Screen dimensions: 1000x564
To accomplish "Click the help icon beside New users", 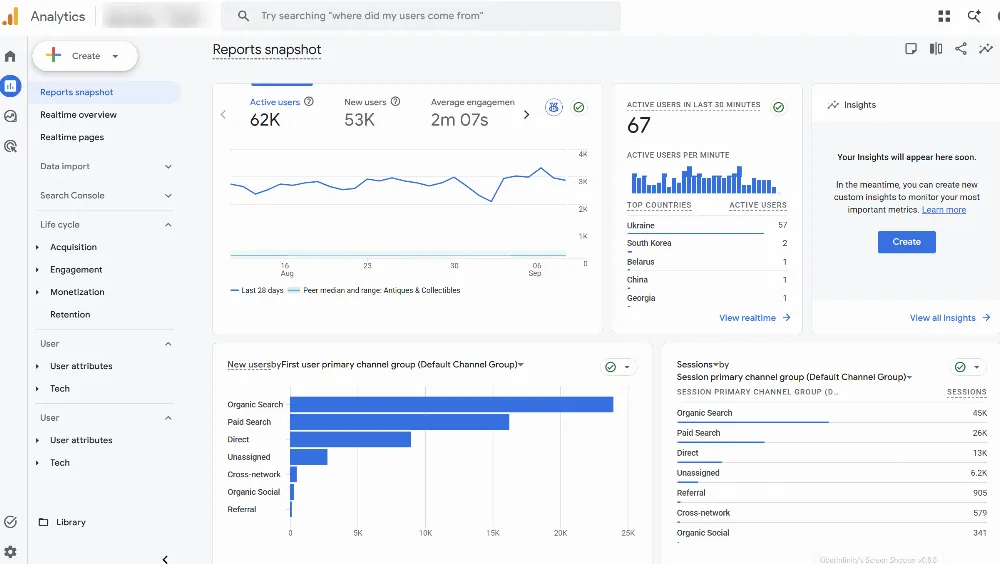I will 395,101.
